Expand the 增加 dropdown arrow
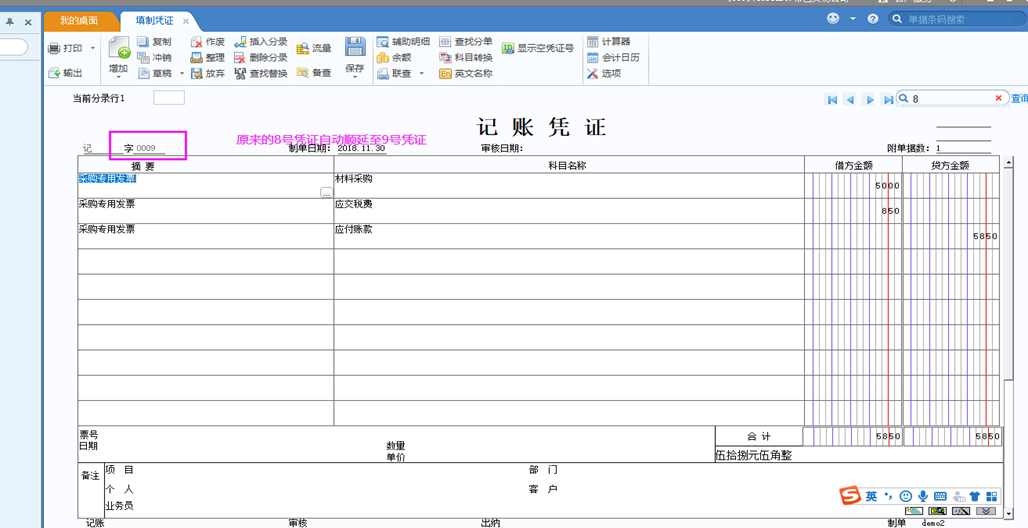1028x528 pixels. tap(119, 78)
